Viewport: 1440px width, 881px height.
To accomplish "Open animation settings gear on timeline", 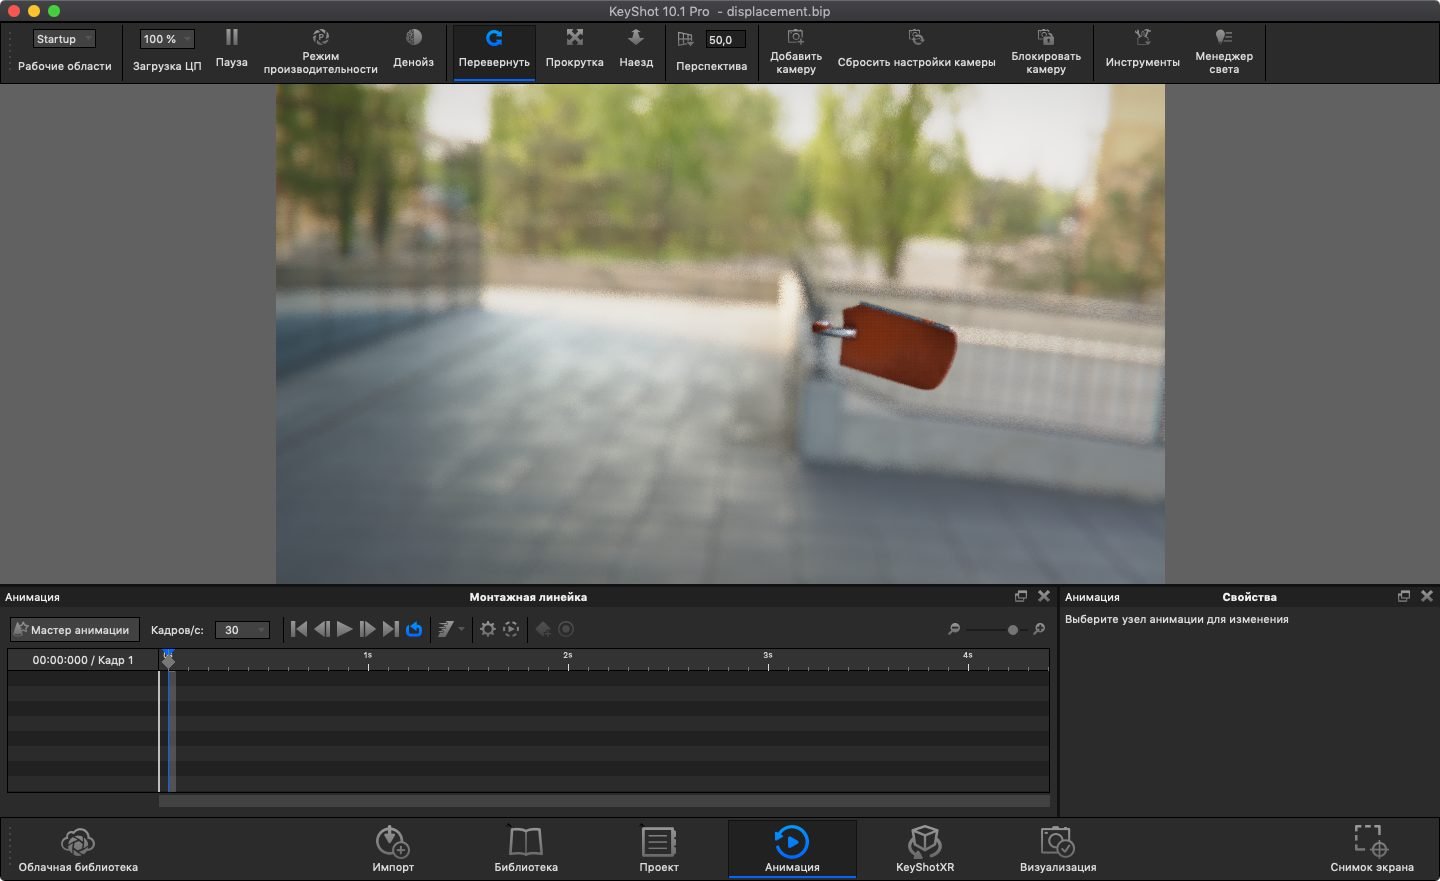I will click(487, 629).
